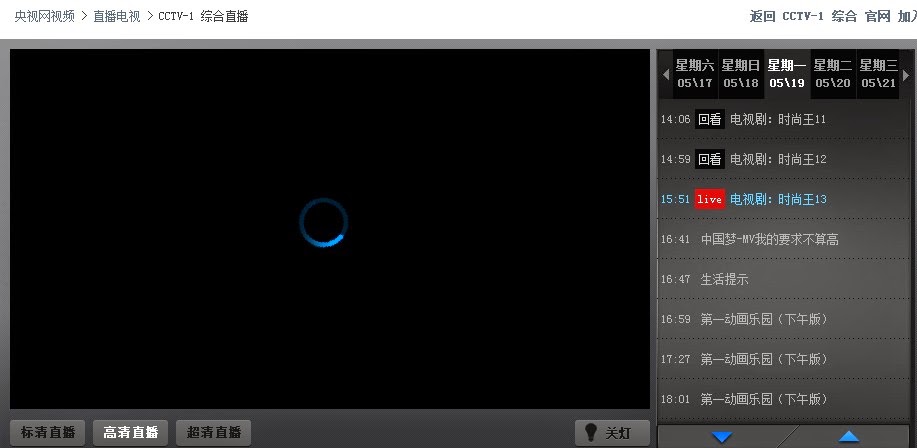Select 第一动画乐园 at 17:27

coord(784,359)
